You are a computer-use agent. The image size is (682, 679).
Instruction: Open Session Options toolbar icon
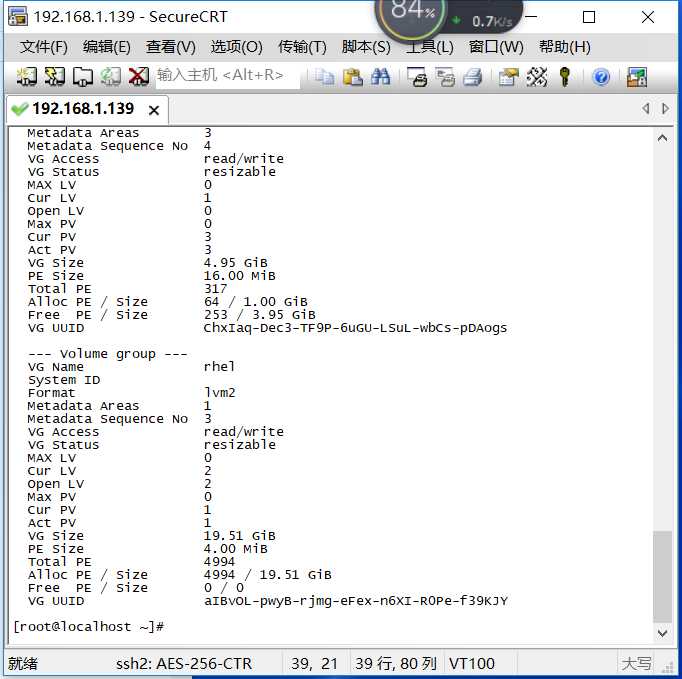tap(509, 77)
